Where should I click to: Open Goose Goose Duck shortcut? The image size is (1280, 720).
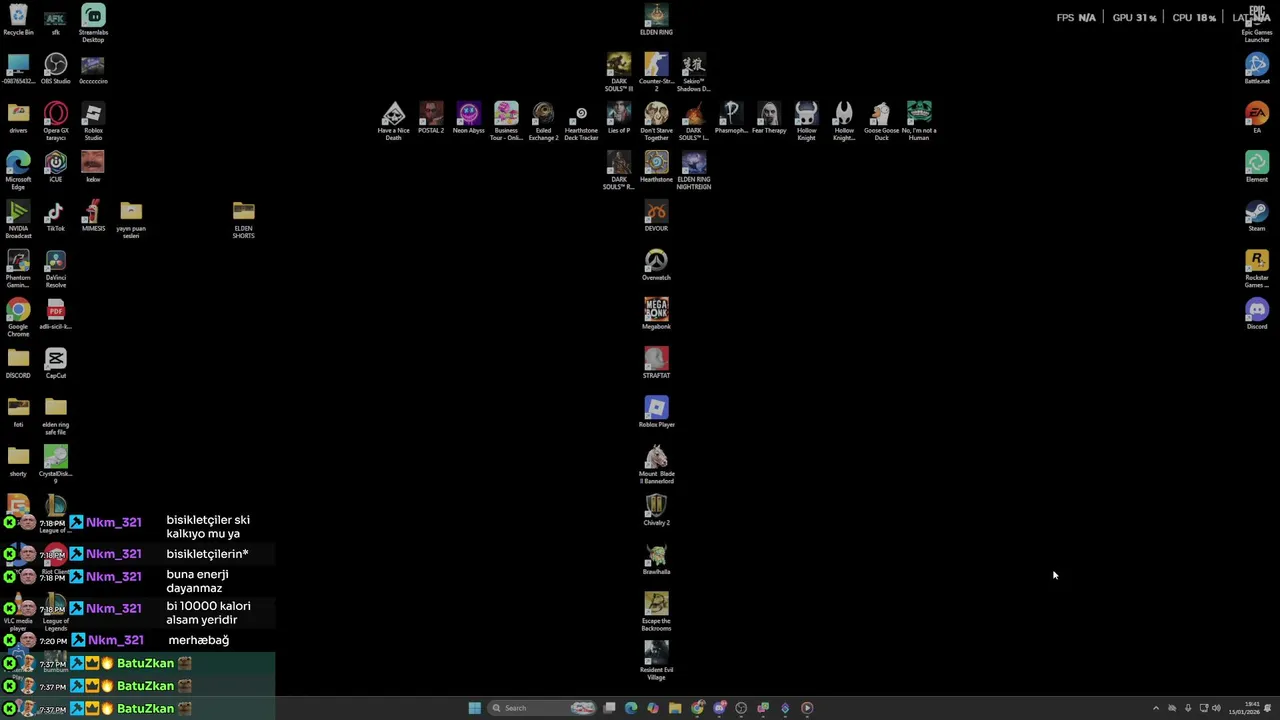pos(881,121)
